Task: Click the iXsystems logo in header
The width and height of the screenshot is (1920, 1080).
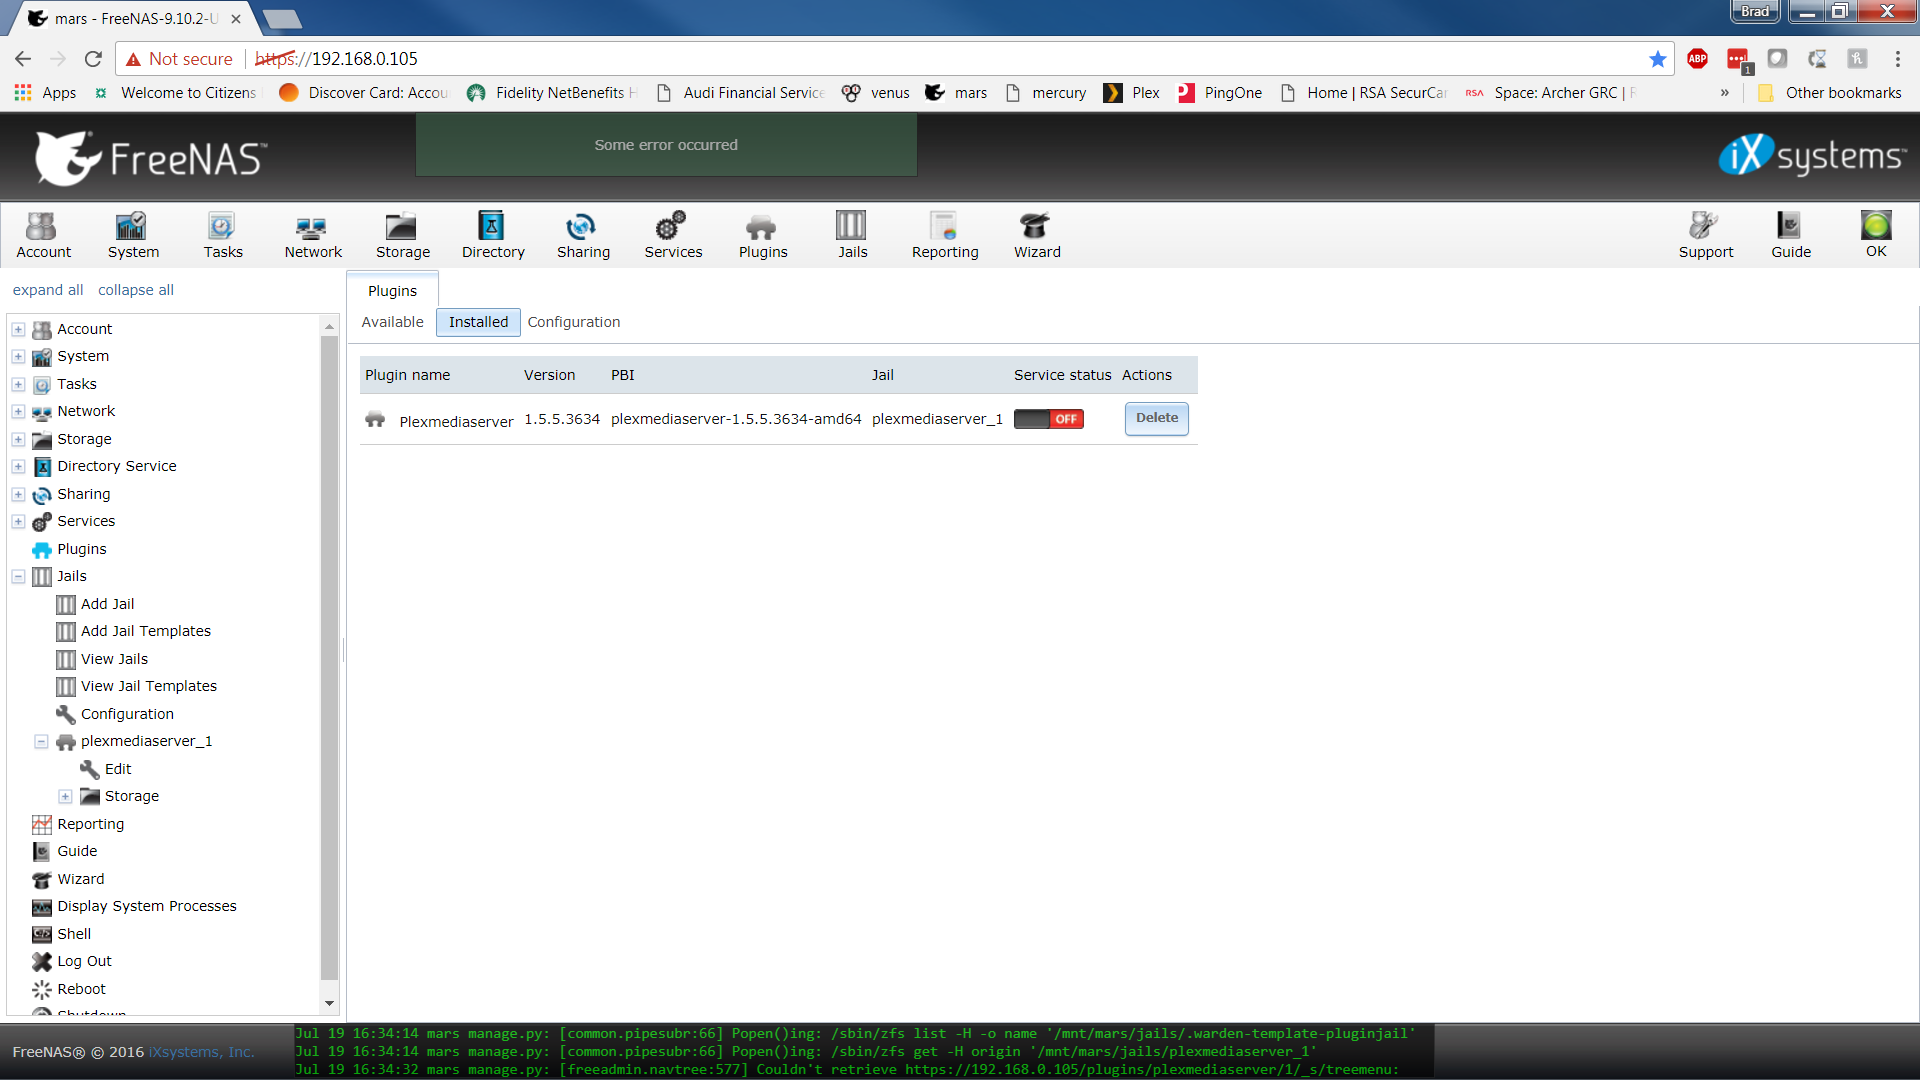Action: tap(1812, 156)
